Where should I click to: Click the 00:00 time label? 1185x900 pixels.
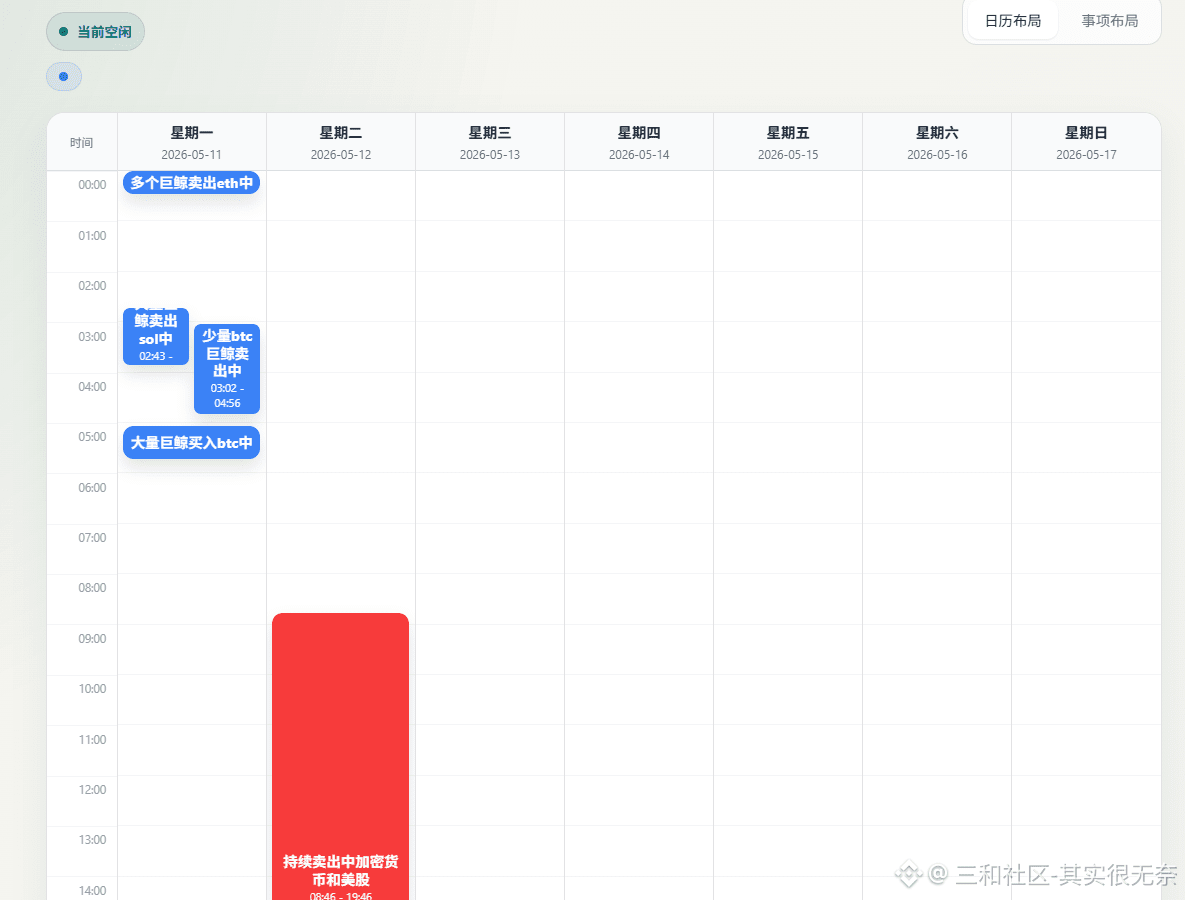92,184
